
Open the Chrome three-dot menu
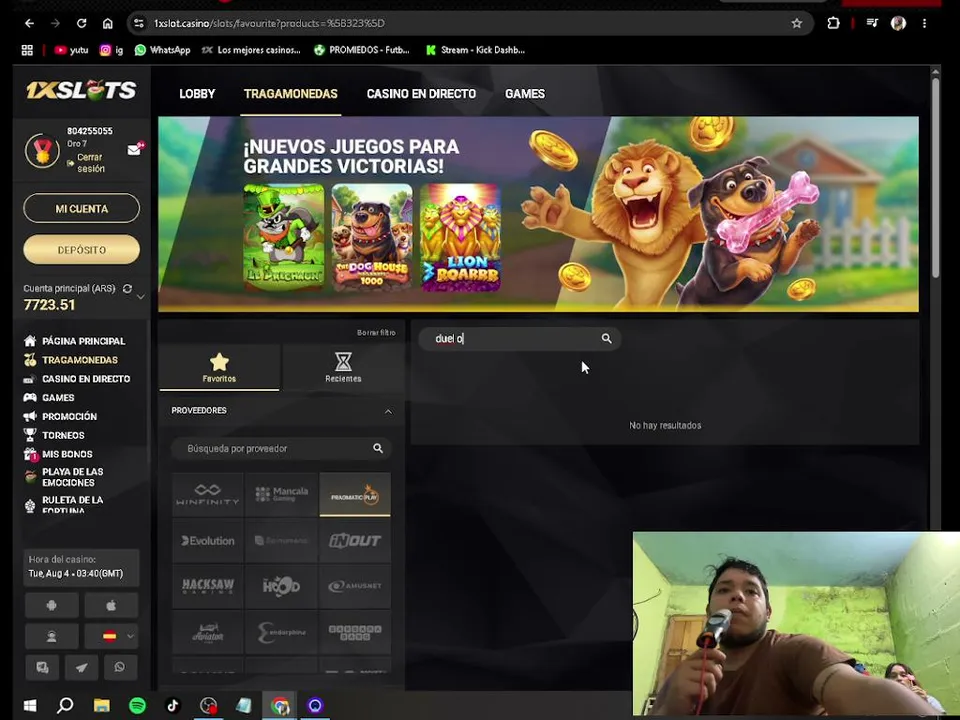coord(924,23)
